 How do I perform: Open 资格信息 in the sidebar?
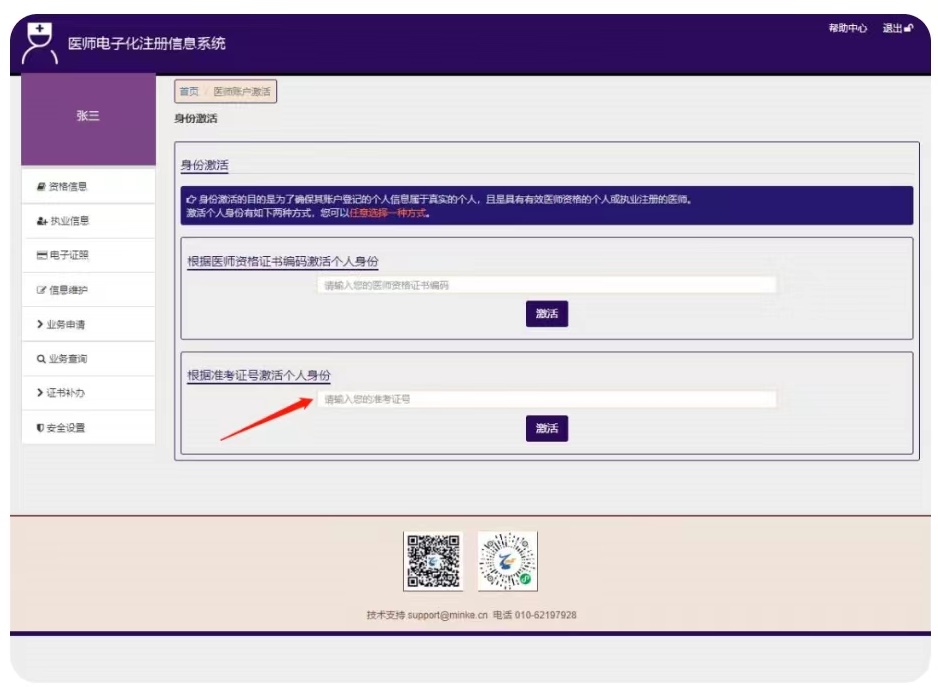[68, 186]
